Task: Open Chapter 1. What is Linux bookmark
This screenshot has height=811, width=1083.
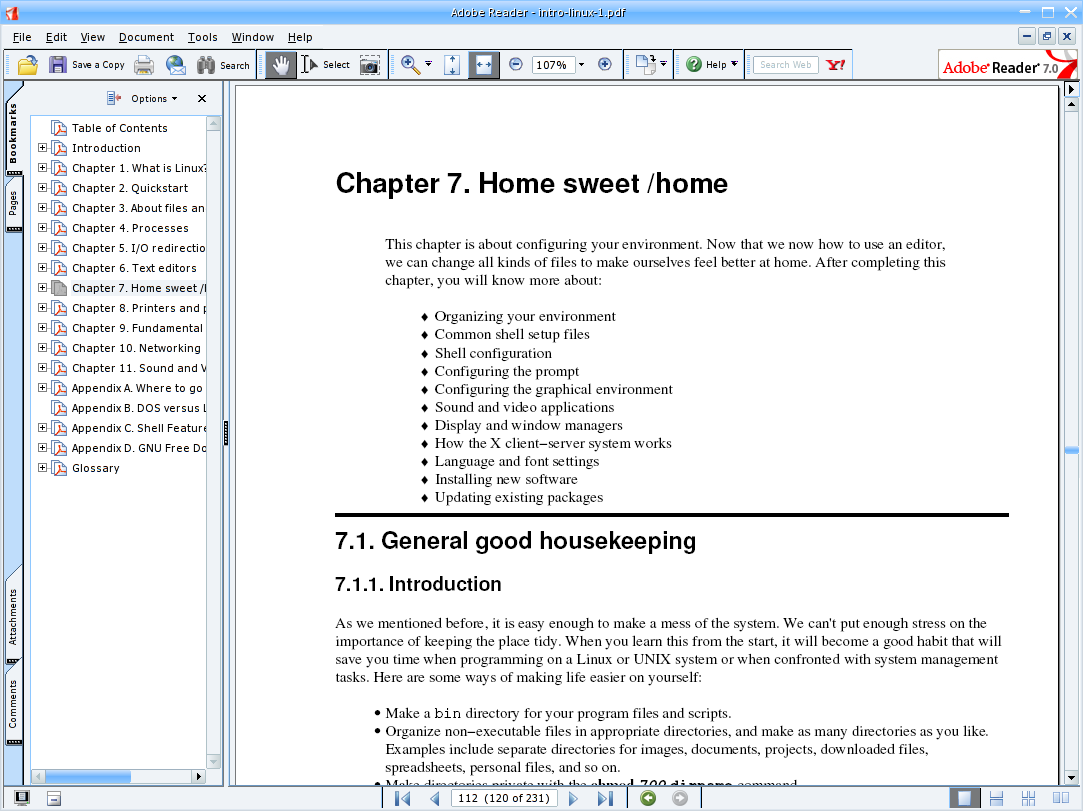Action: click(x=139, y=168)
